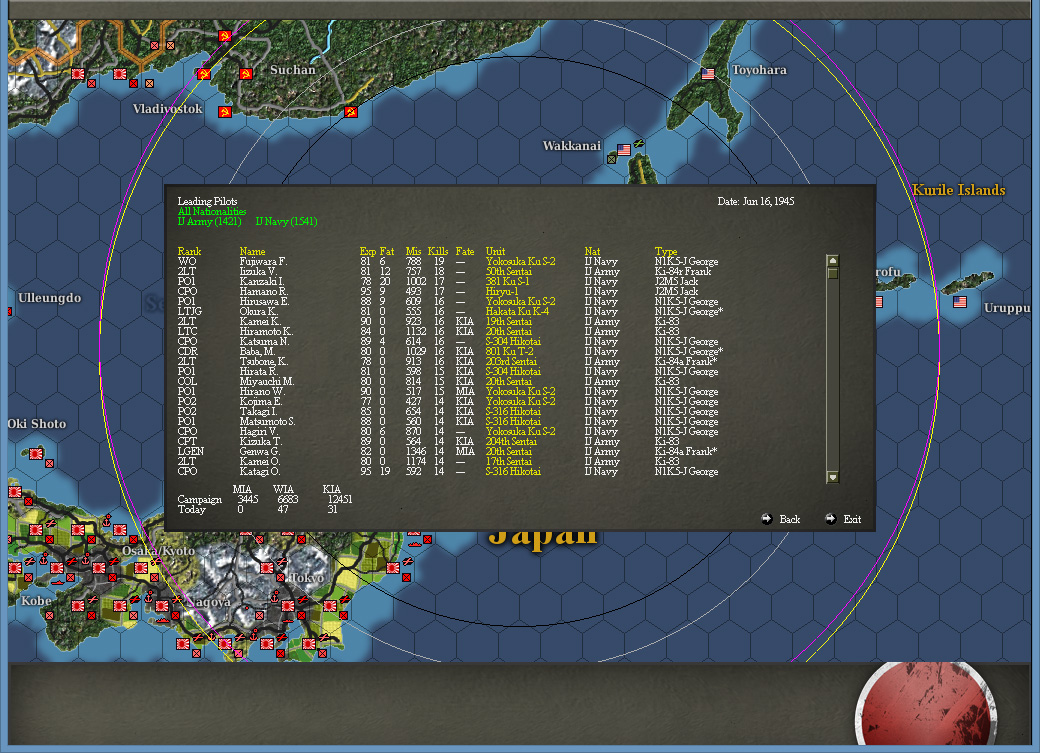This screenshot has width=1040, height=753.
Task: Open S-304 Hikotai link in Katsuma N. row
Action: point(513,341)
